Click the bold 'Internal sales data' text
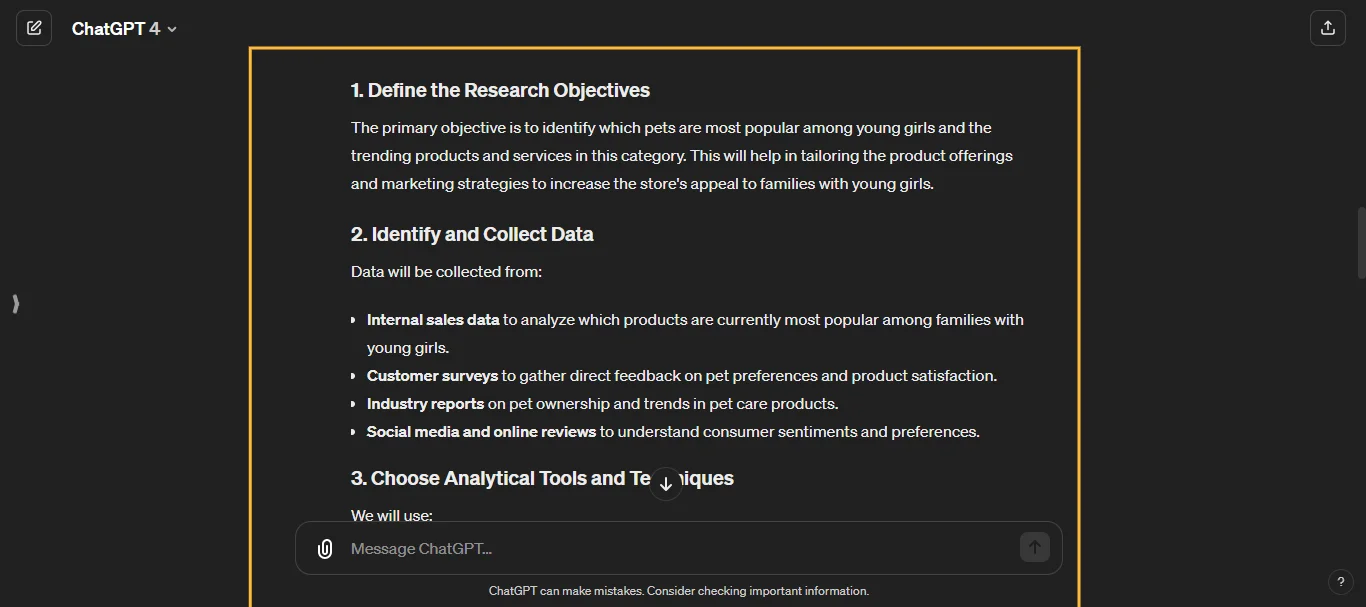This screenshot has width=1366, height=607. [432, 320]
